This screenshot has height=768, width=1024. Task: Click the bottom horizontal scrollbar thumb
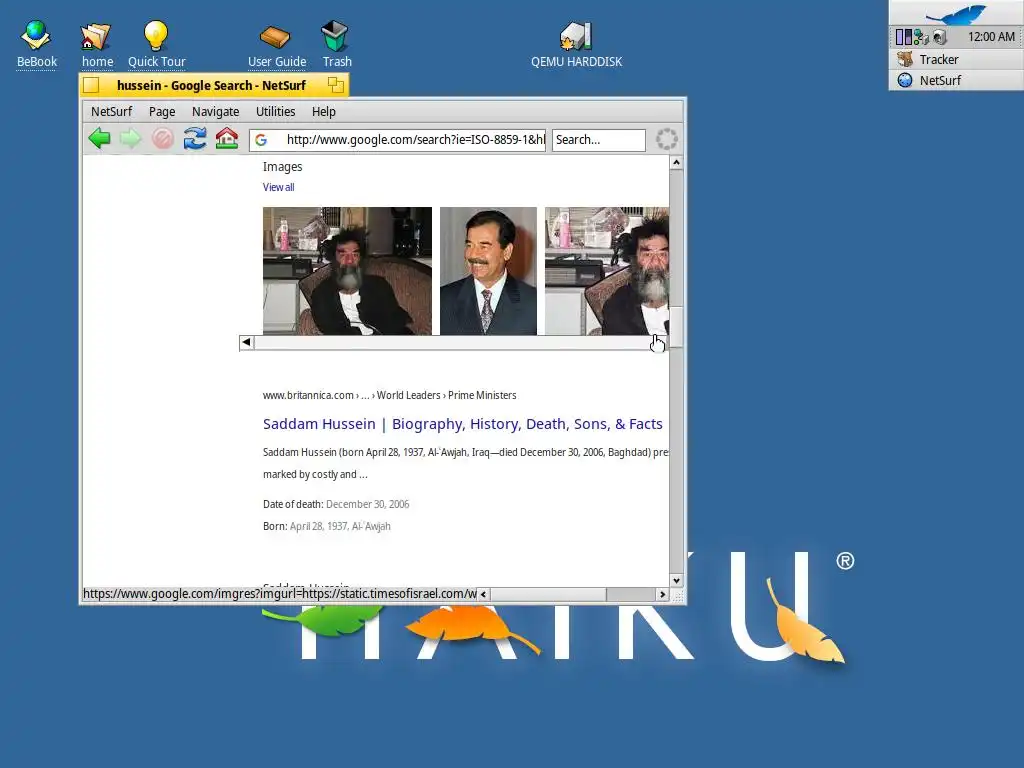pos(549,594)
